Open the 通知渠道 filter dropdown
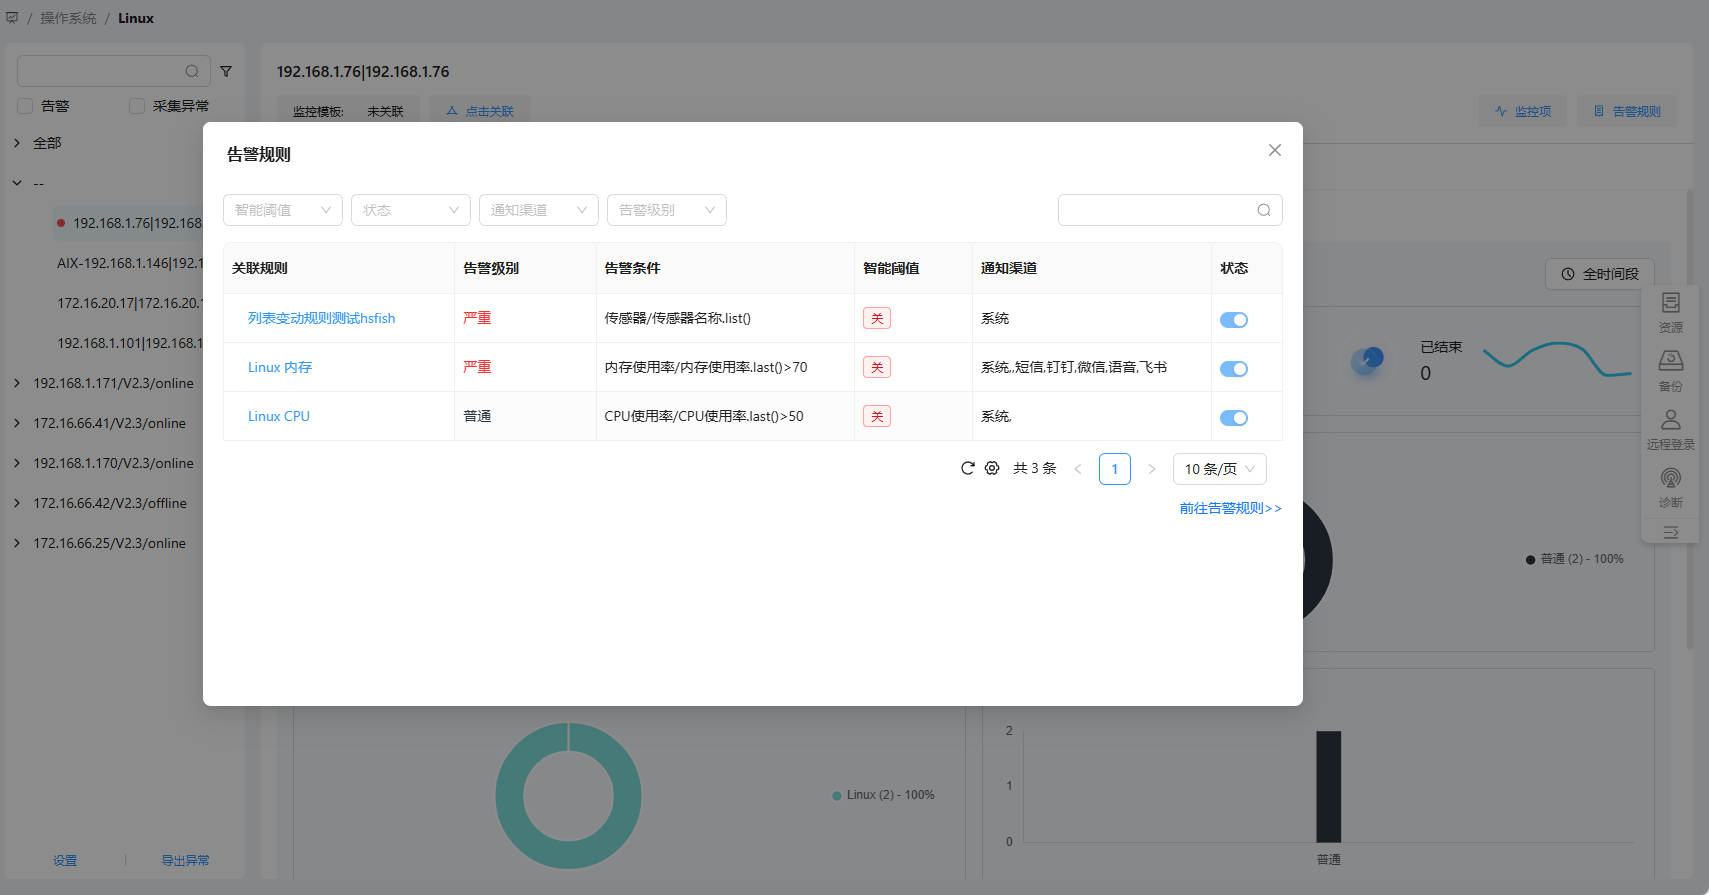 coord(539,210)
